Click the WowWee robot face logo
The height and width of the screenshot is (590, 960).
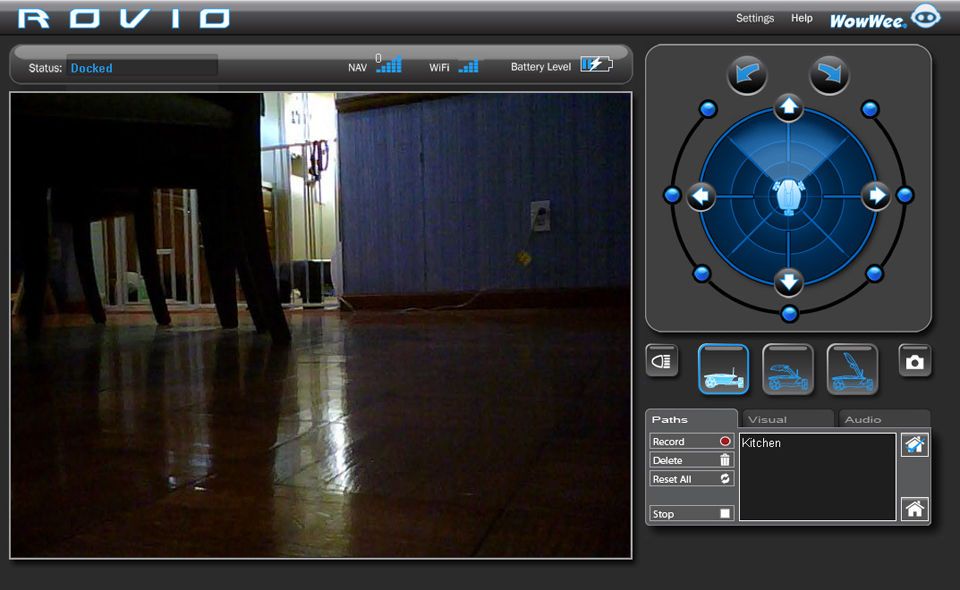pos(926,16)
